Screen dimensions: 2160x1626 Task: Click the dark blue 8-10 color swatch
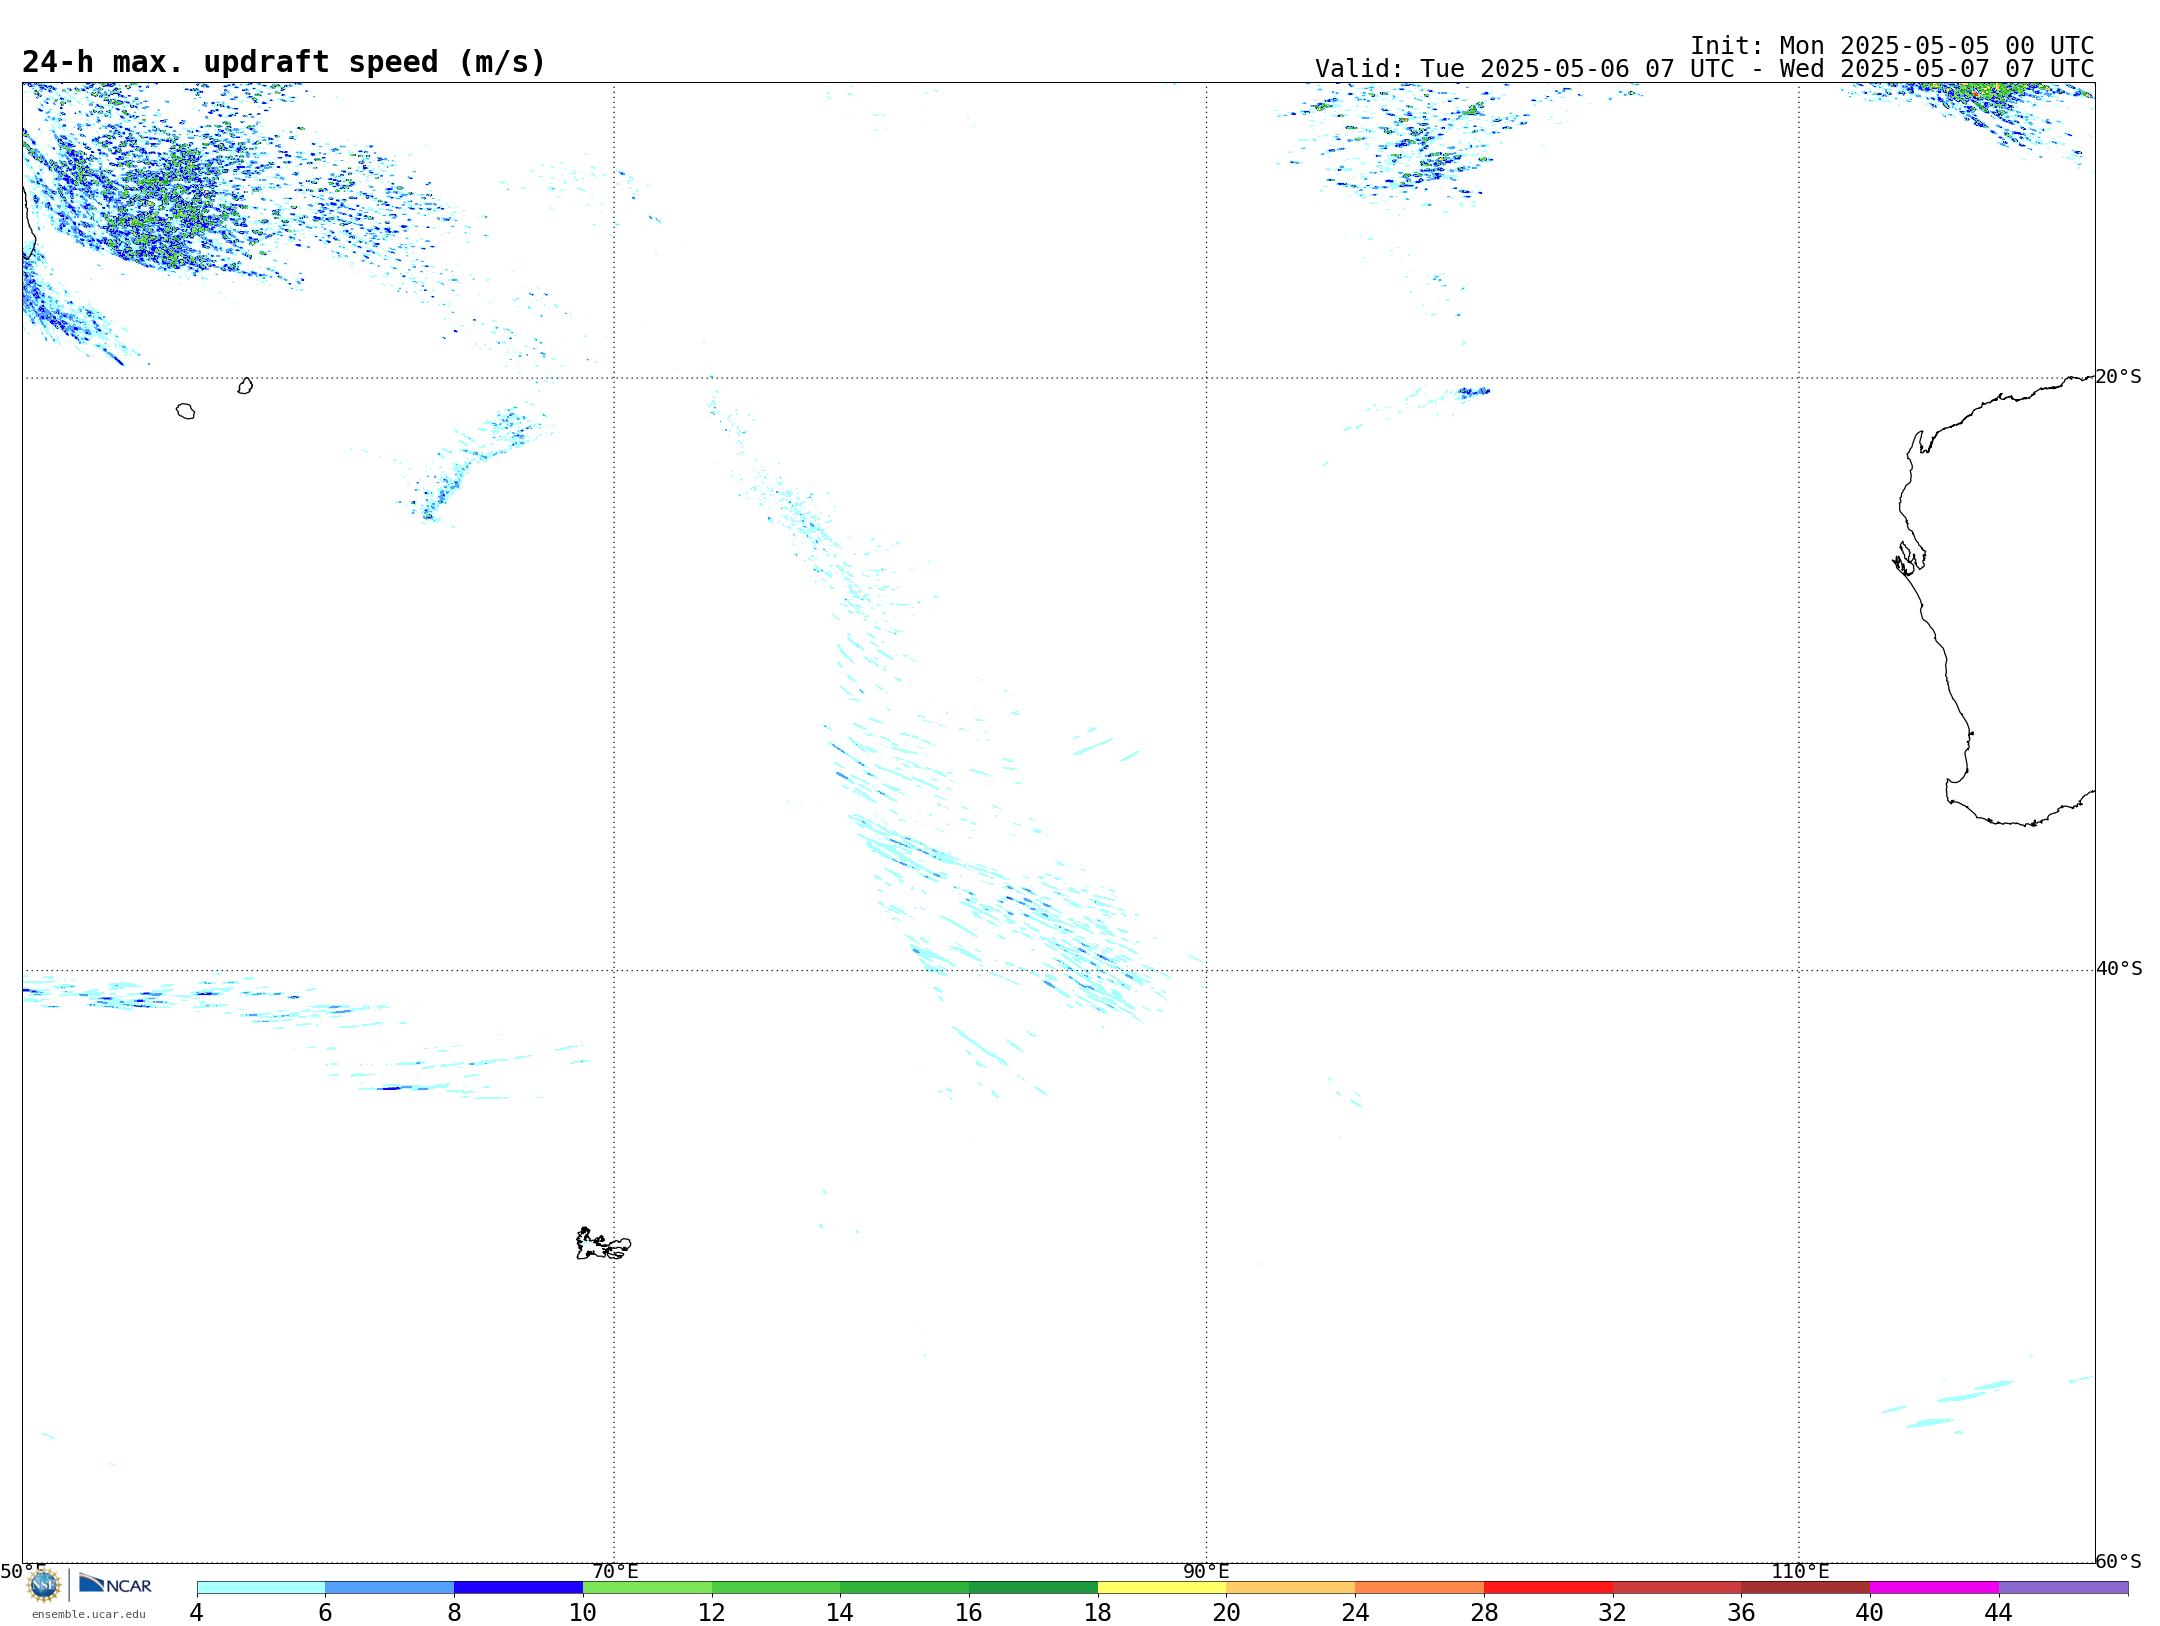click(x=518, y=1588)
